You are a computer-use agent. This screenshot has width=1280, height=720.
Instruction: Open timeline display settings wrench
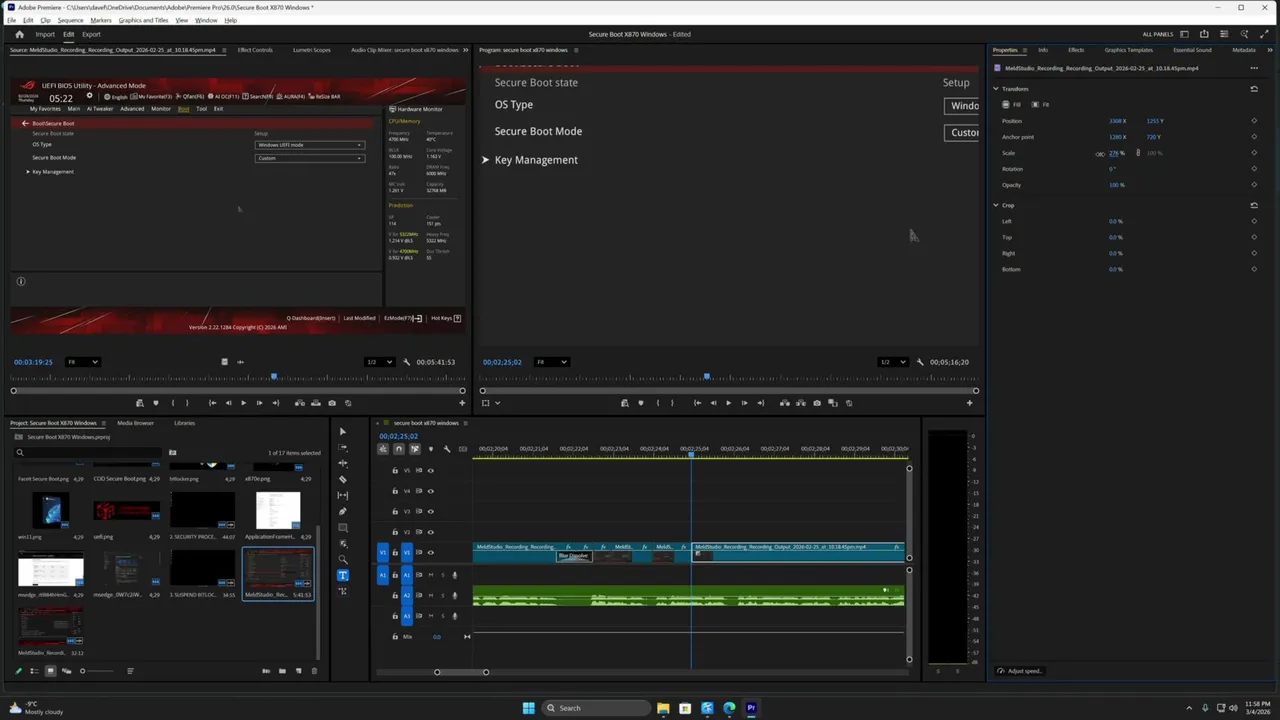(x=447, y=449)
